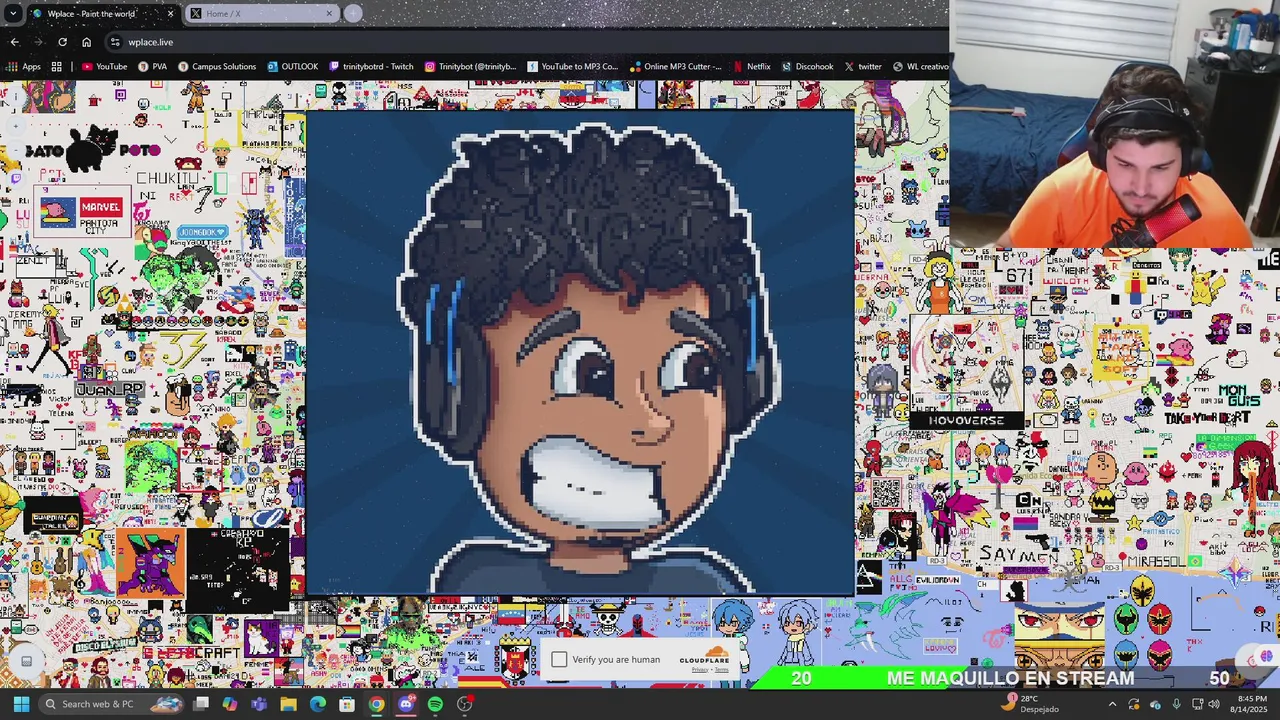Open the Apps bookmark
The image size is (1280, 720).
[24, 67]
